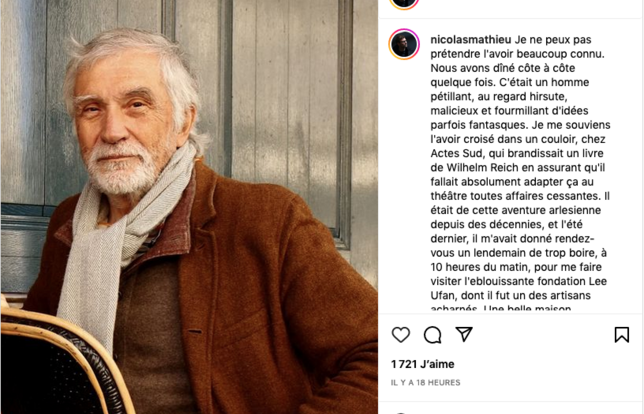Save the post with the bookmark icon
The image size is (644, 414).
[x=621, y=335]
